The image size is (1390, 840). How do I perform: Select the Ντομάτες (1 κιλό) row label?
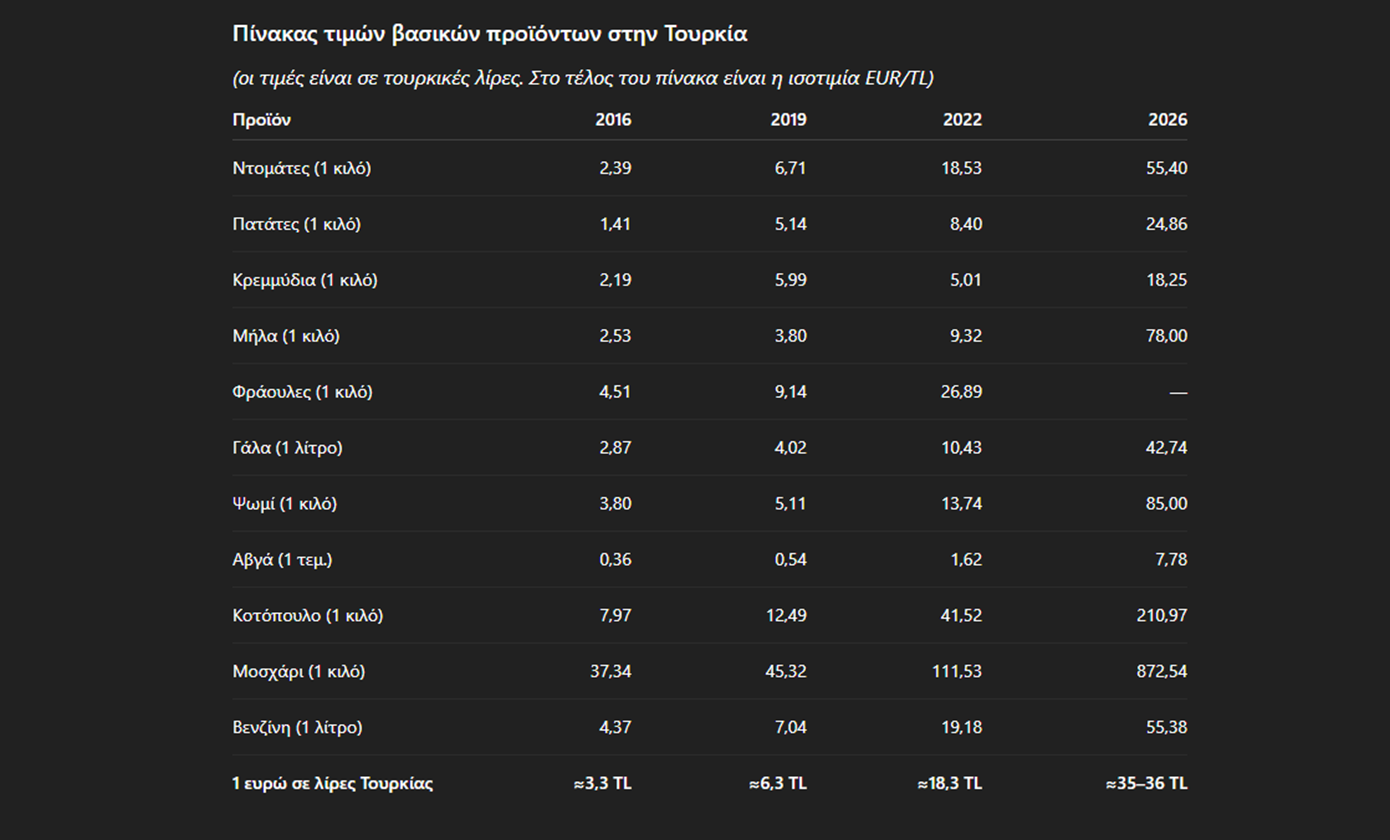point(301,168)
